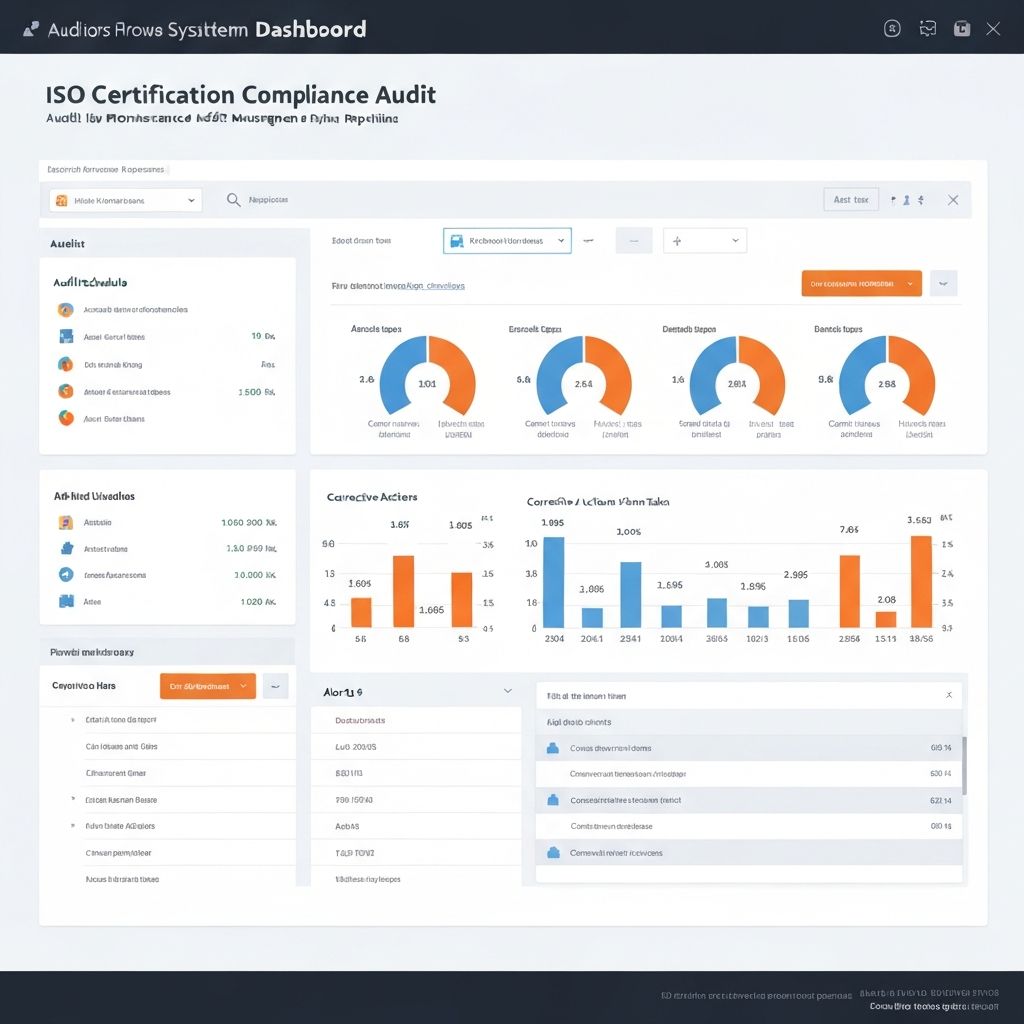This screenshot has height=1024, width=1024.
Task: Click the lock icon in the top bar
Action: click(x=962, y=29)
